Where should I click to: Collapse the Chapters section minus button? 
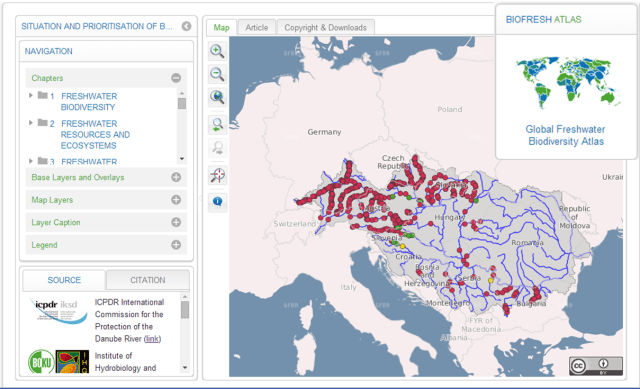point(176,78)
